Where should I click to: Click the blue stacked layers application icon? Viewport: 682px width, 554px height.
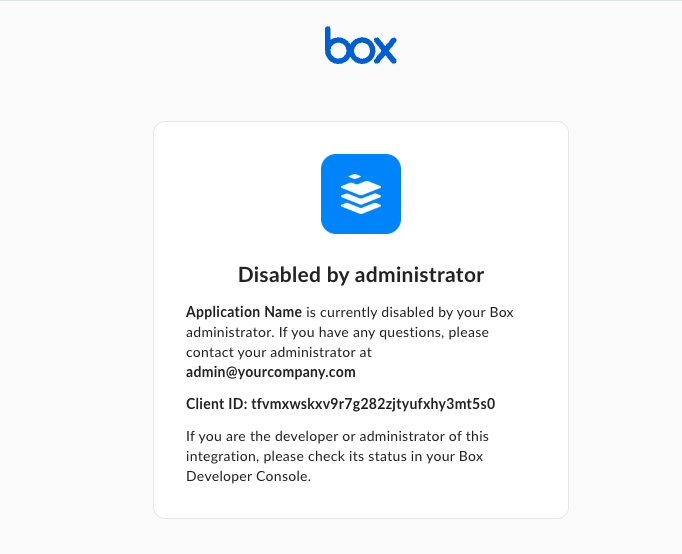(x=360, y=194)
